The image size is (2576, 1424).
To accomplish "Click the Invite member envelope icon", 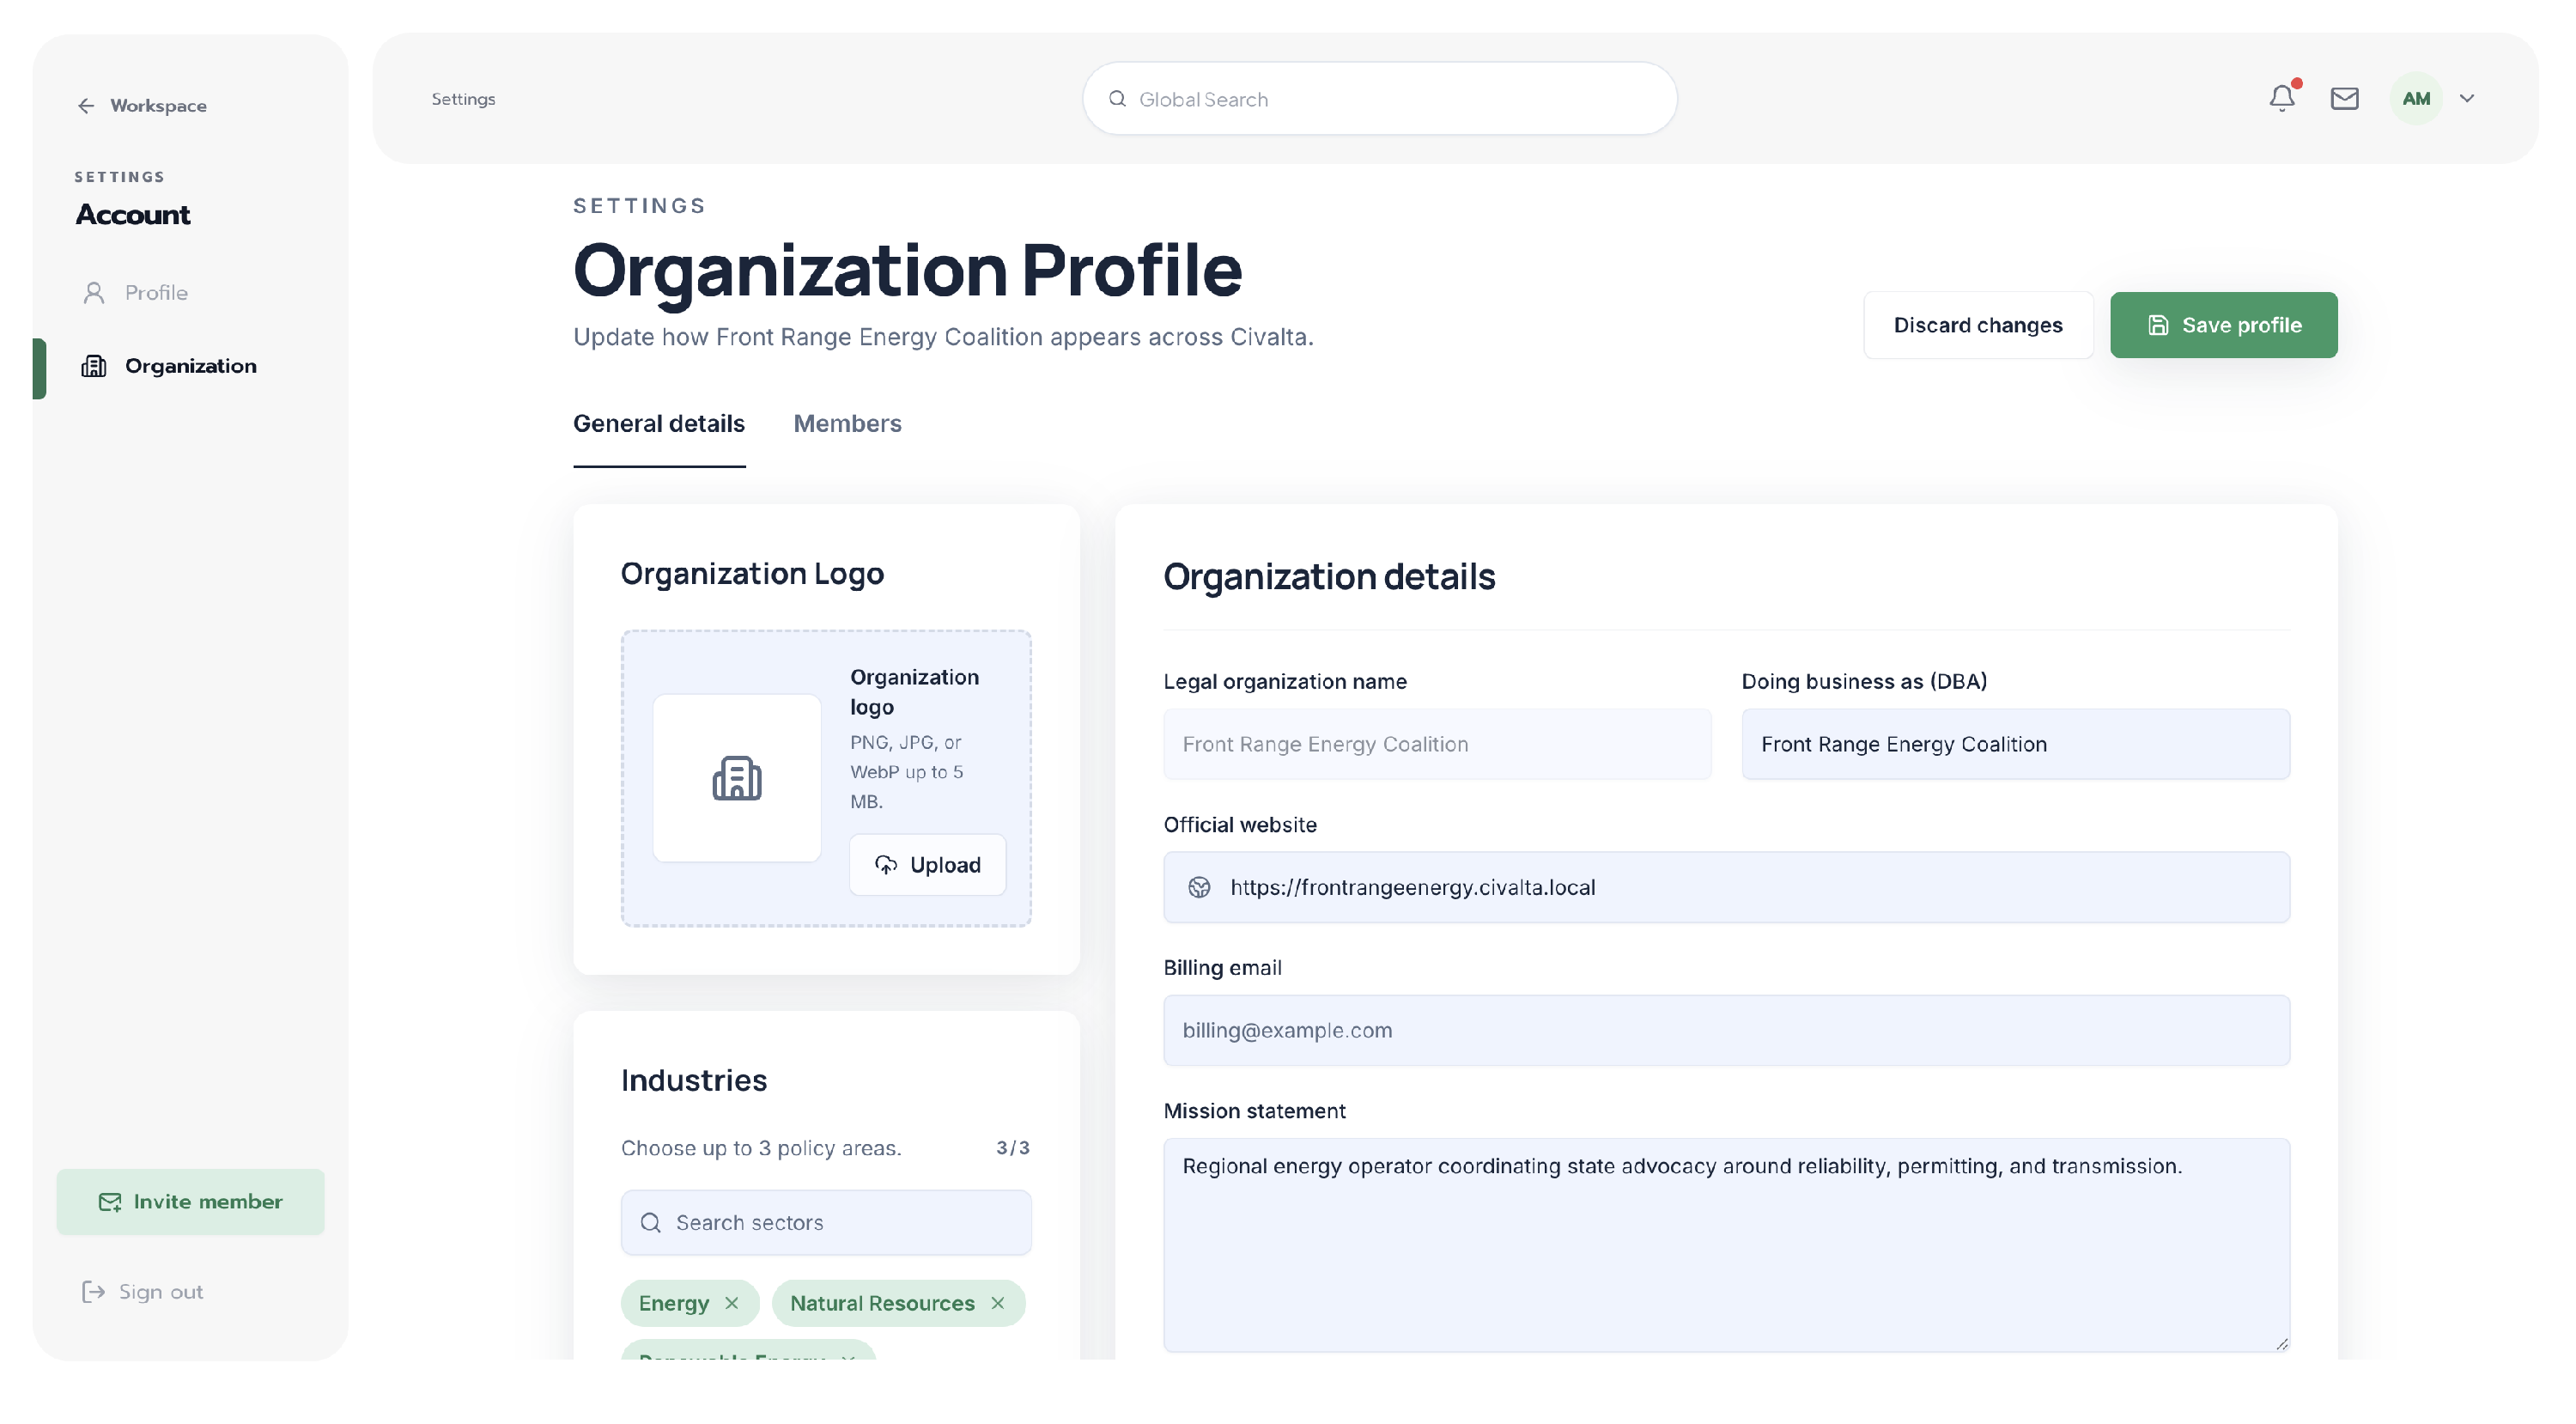I will (x=110, y=1202).
